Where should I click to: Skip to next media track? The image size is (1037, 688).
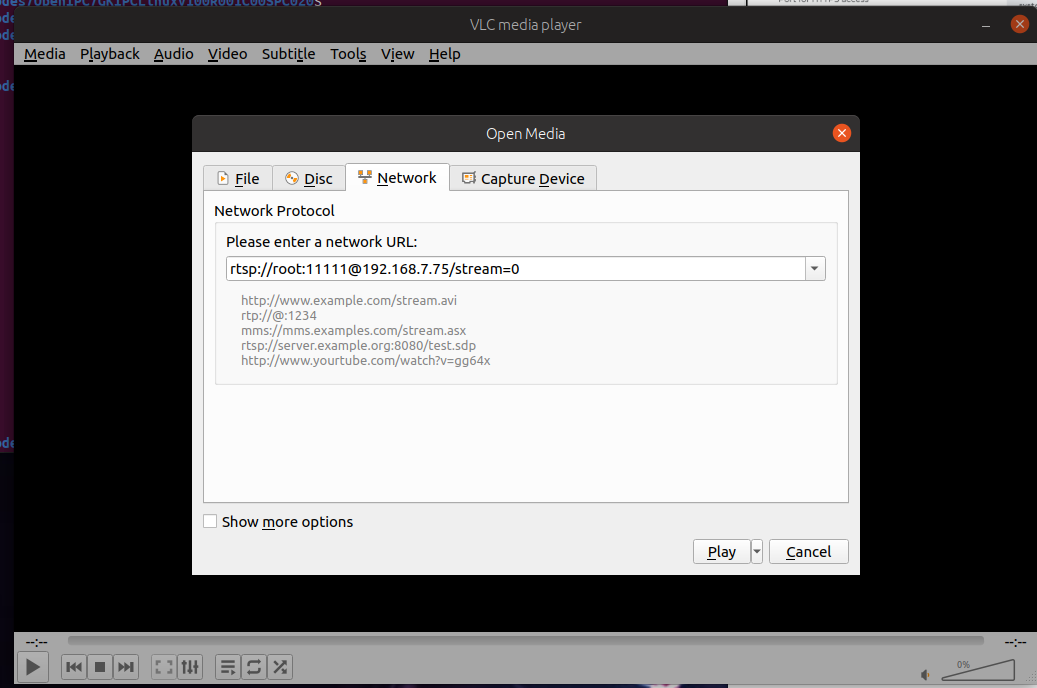pos(126,667)
